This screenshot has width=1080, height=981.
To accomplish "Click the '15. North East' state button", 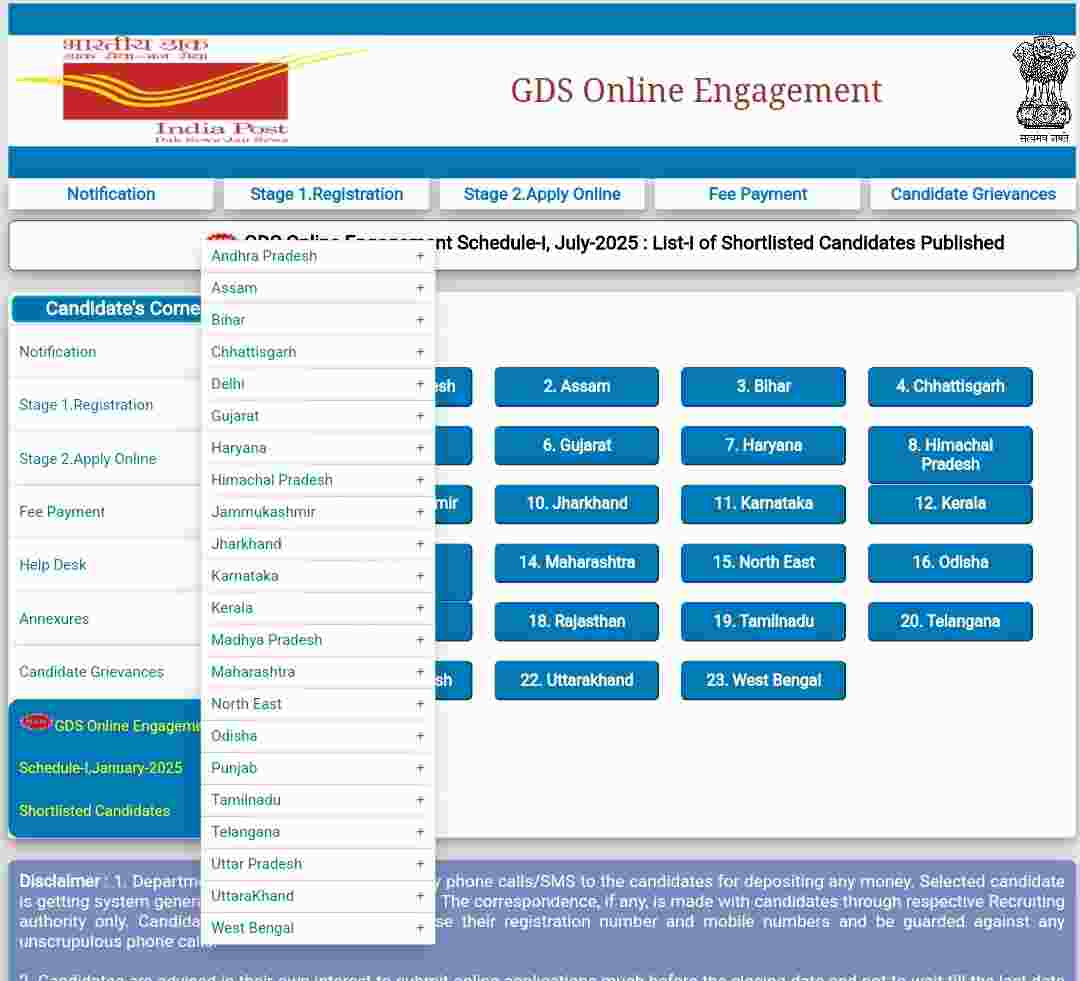I will tap(763, 563).
